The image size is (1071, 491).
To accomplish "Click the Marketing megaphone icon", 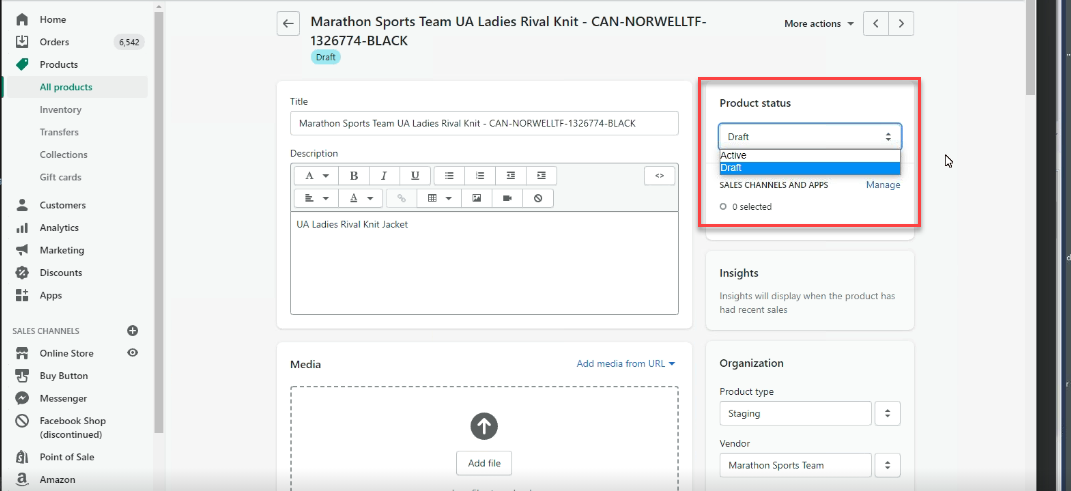I will [22, 250].
